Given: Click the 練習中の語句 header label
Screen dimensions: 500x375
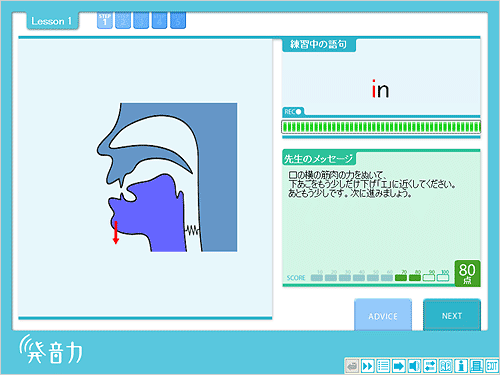Looking at the screenshot, I should [319, 45].
